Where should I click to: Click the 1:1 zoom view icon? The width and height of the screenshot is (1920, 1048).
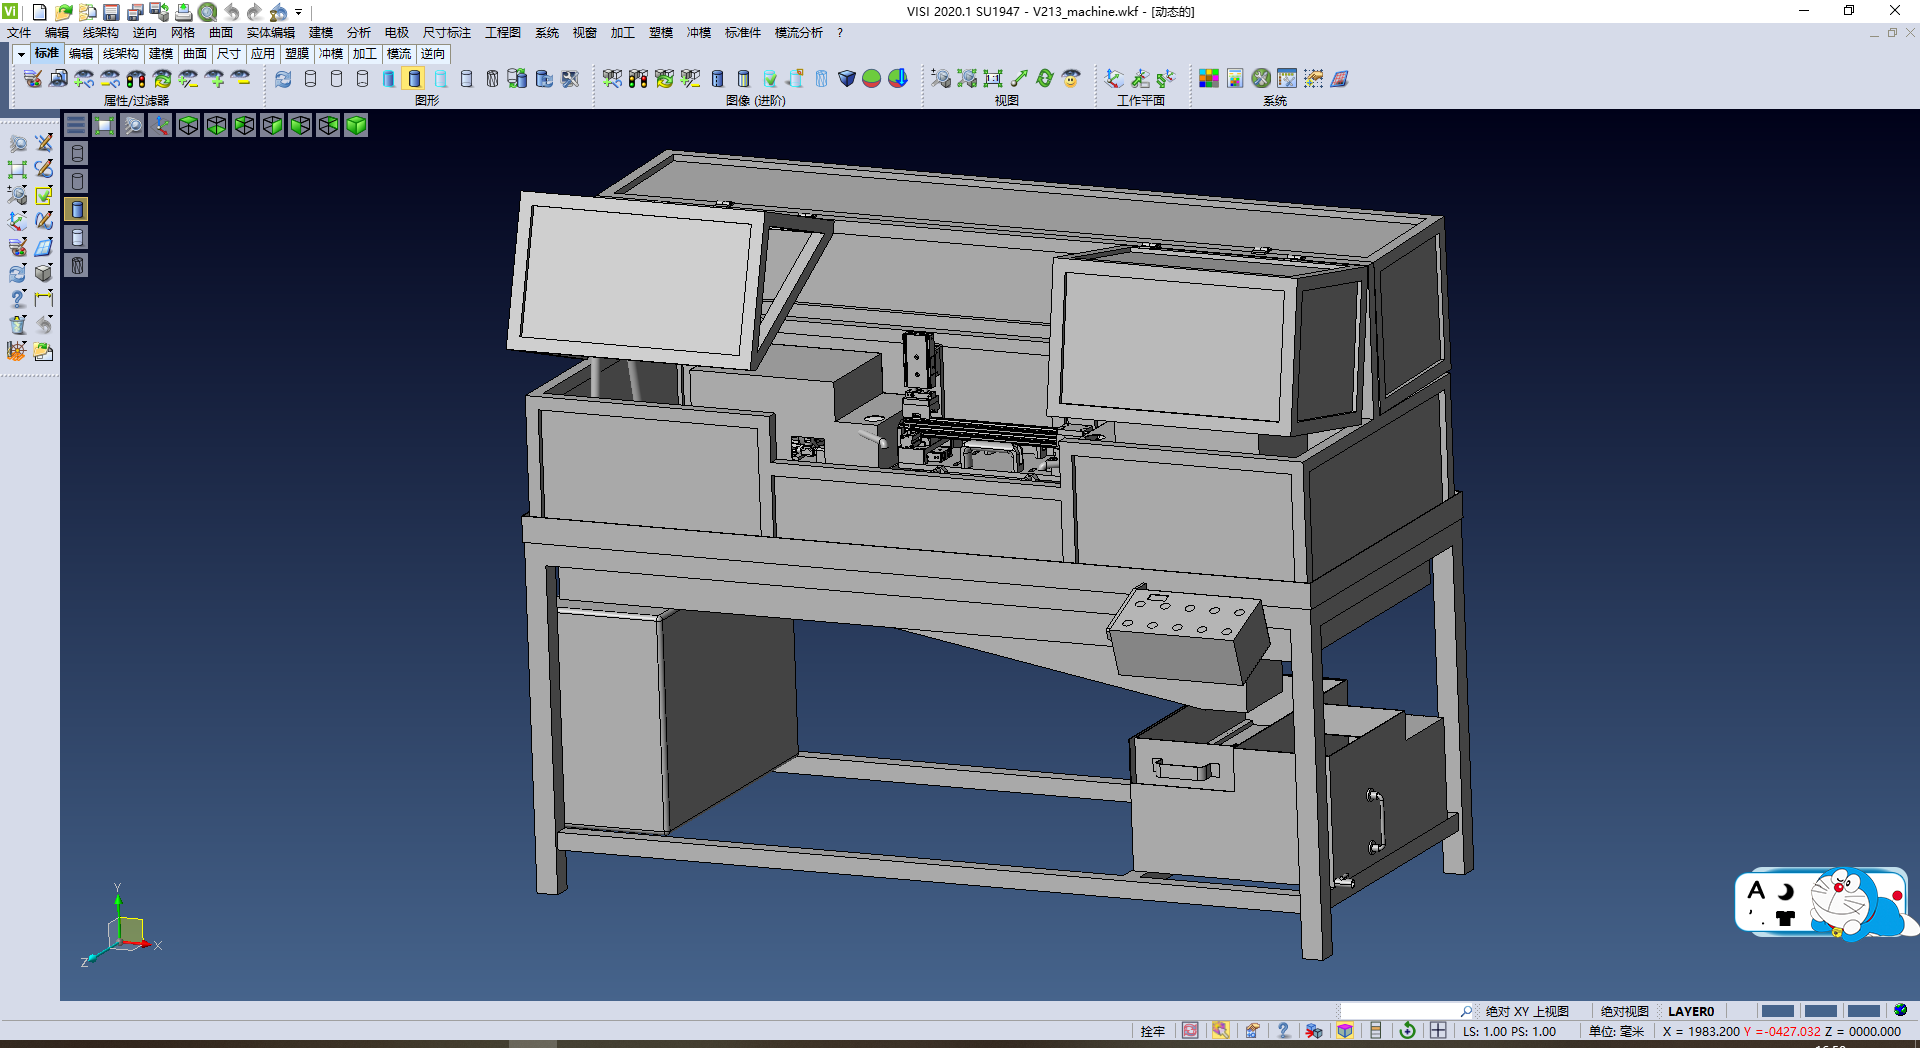pos(993,78)
